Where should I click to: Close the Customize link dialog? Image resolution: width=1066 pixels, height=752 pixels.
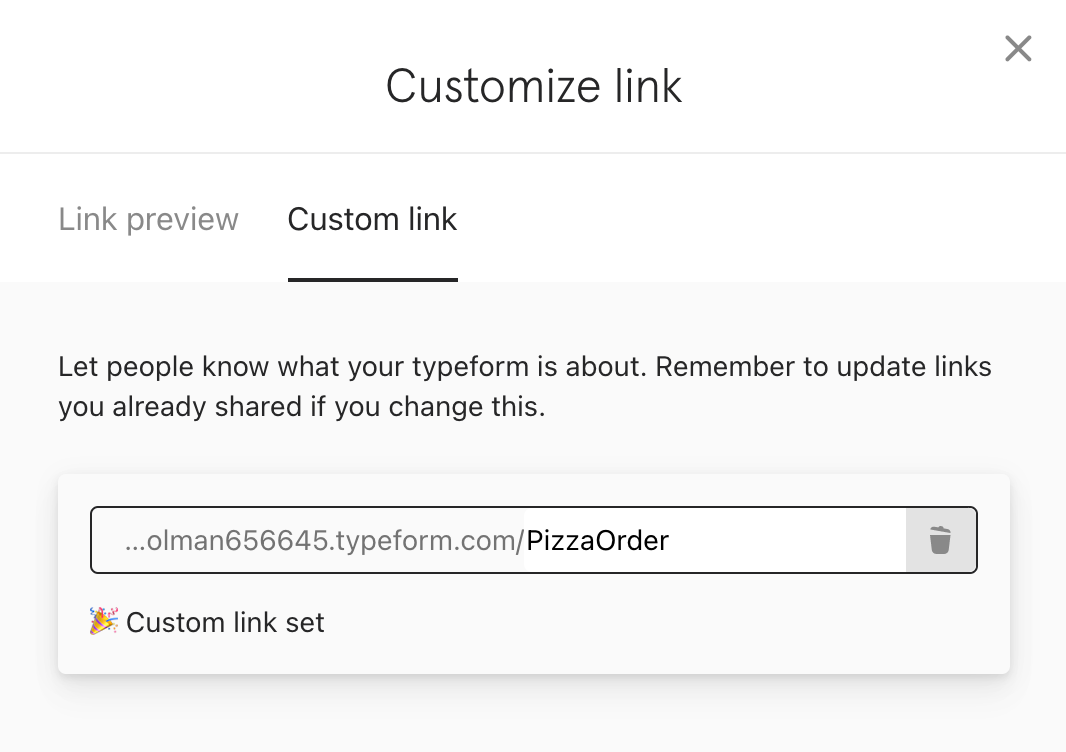pos(1018,48)
